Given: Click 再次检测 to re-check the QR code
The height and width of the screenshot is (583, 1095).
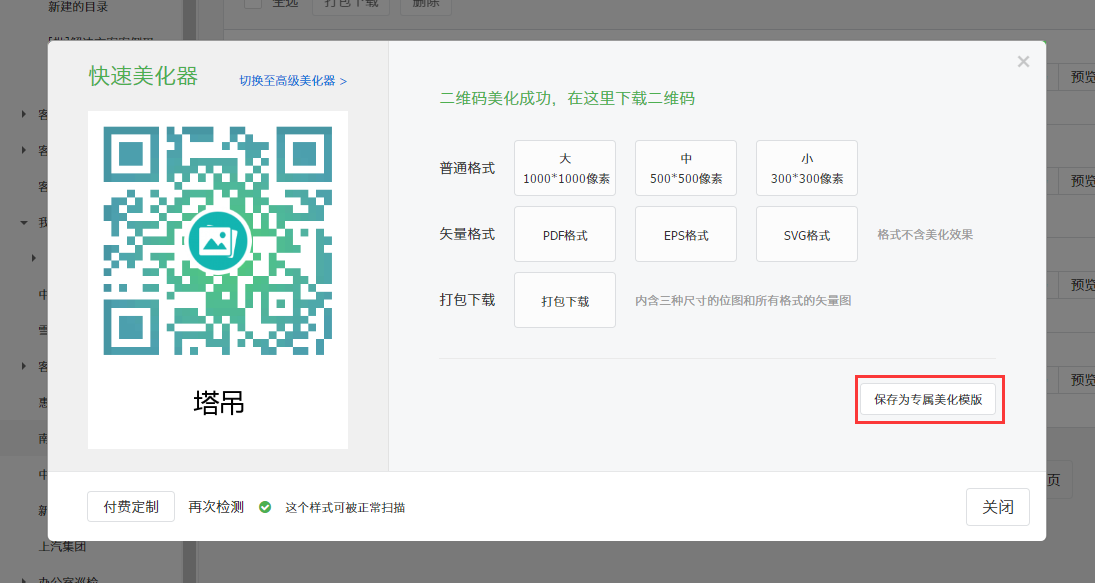Looking at the screenshot, I should [x=216, y=507].
